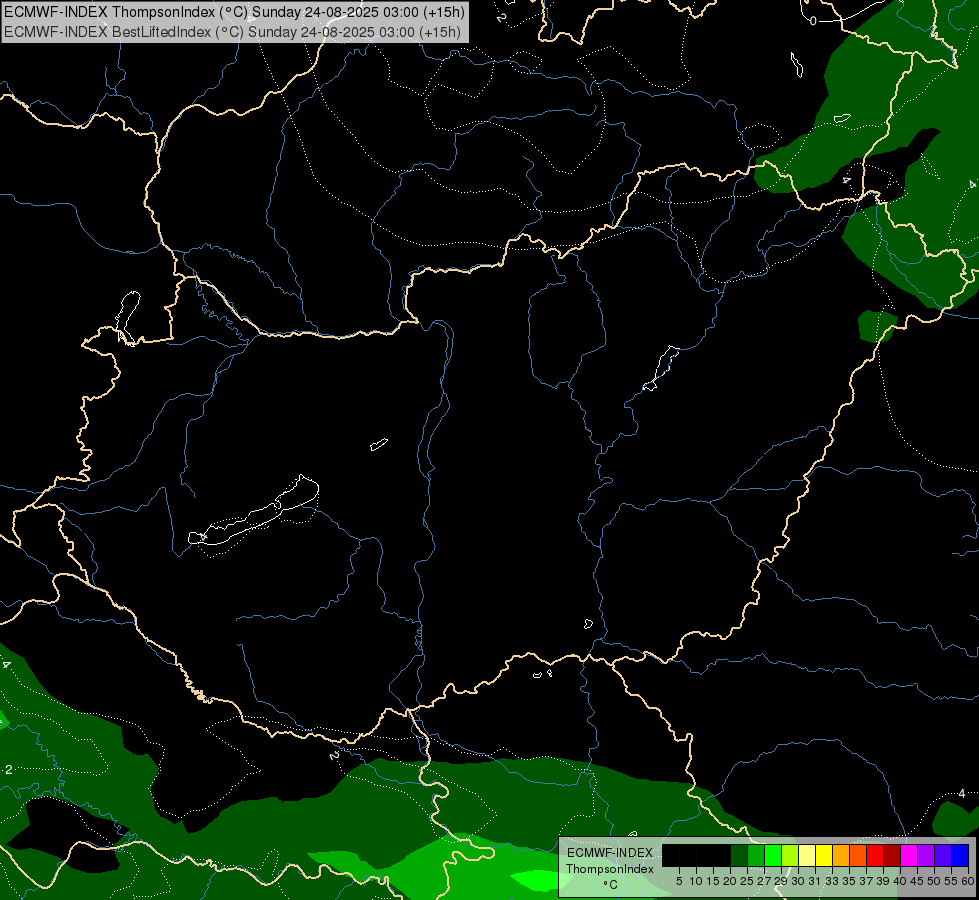Viewport: 979px width, 900px height.
Task: Click the medium green 25–27 legend swatch
Action: click(756, 855)
